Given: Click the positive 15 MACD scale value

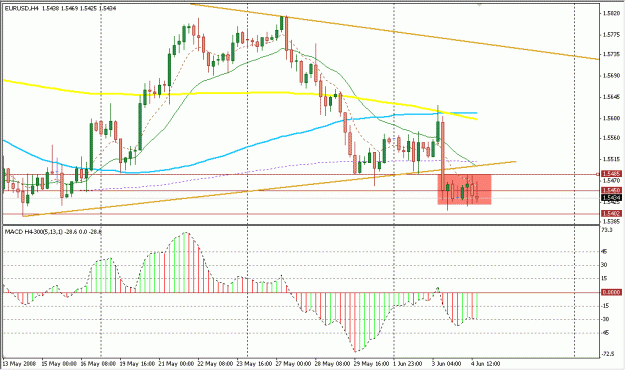Looking at the screenshot, I should [605, 279].
